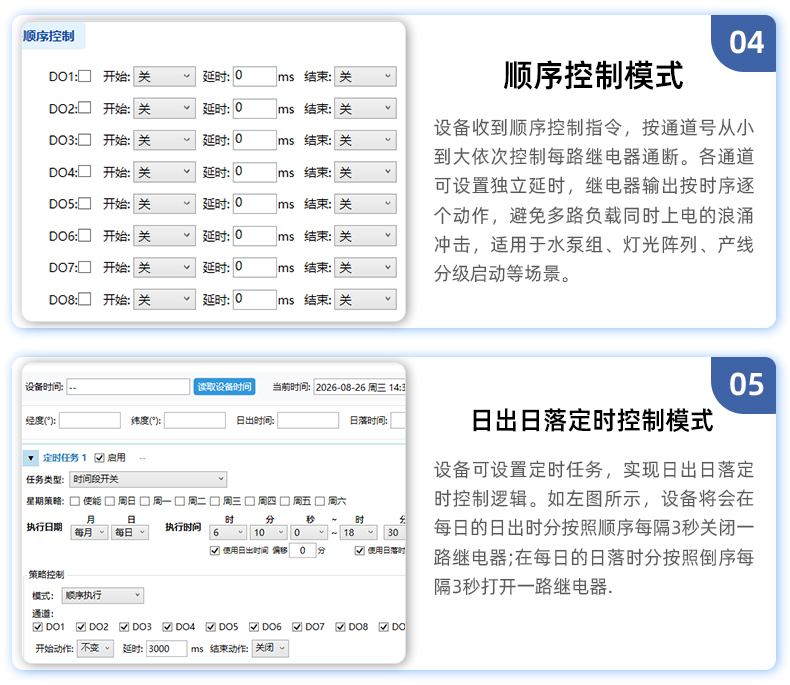Open the 模式 顺序执行 dropdown
Image resolution: width=790 pixels, height=685 pixels.
click(x=103, y=595)
